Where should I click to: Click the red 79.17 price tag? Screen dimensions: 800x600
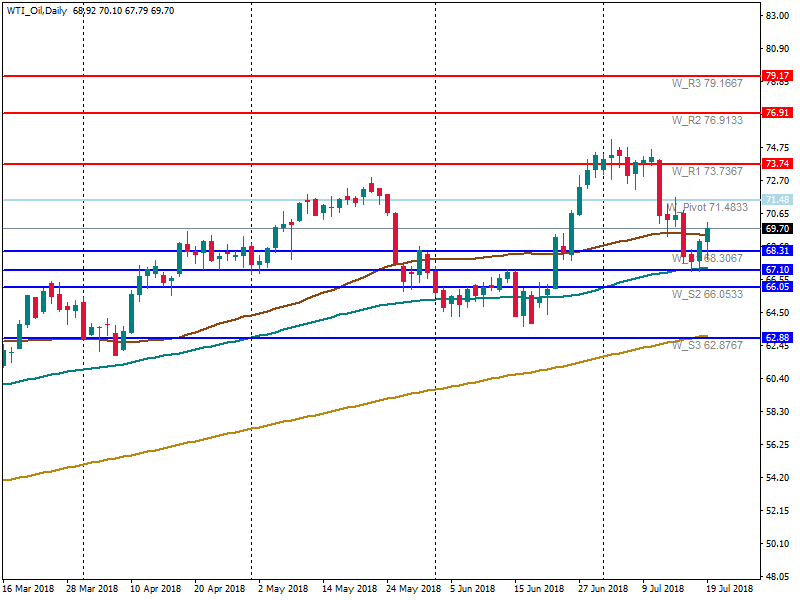coord(777,76)
